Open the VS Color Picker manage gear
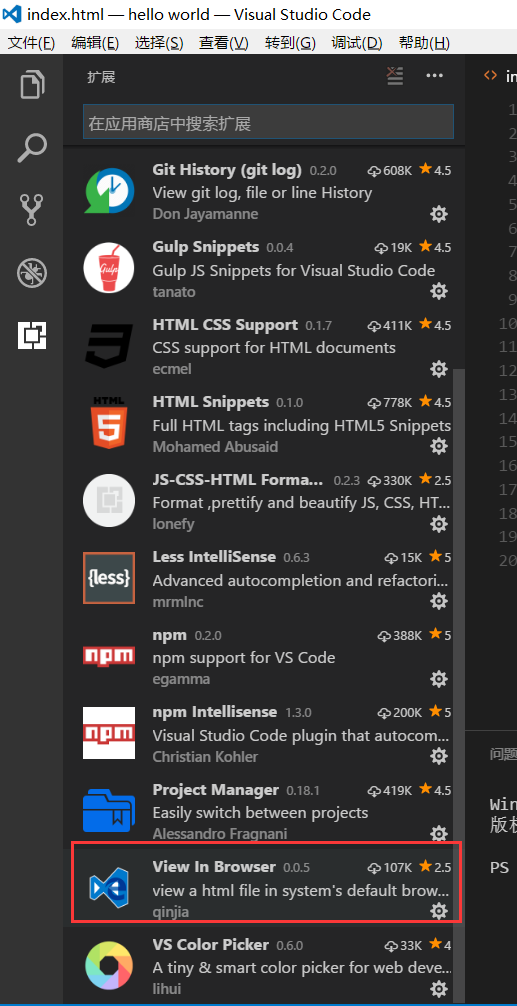517x1006 pixels. pyautogui.click(x=439, y=988)
